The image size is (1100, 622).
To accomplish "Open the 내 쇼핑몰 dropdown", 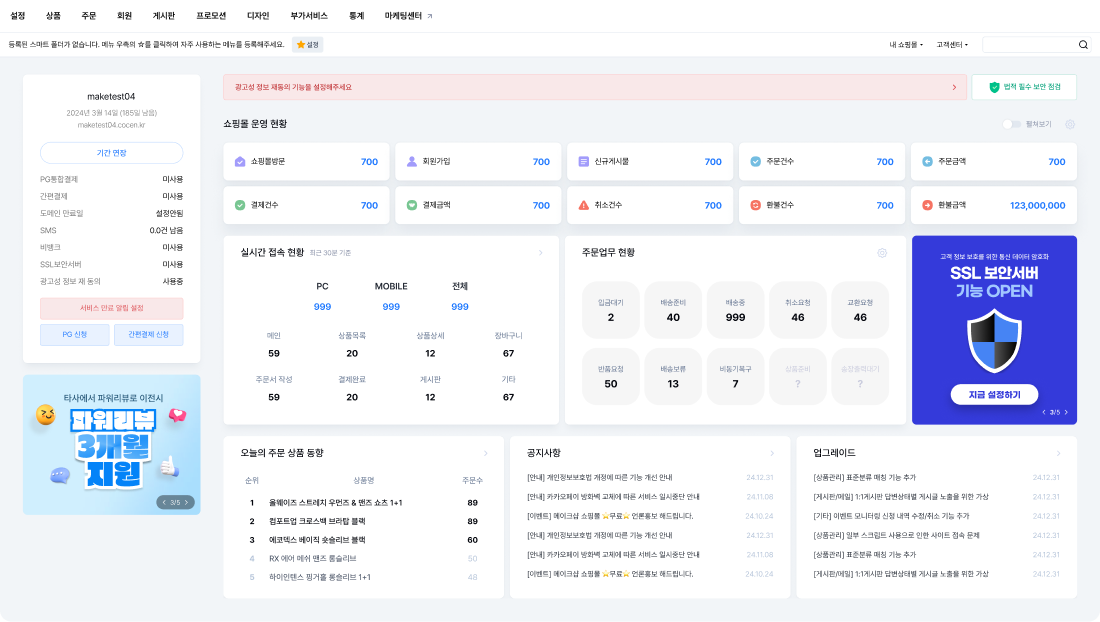I will tap(906, 45).
